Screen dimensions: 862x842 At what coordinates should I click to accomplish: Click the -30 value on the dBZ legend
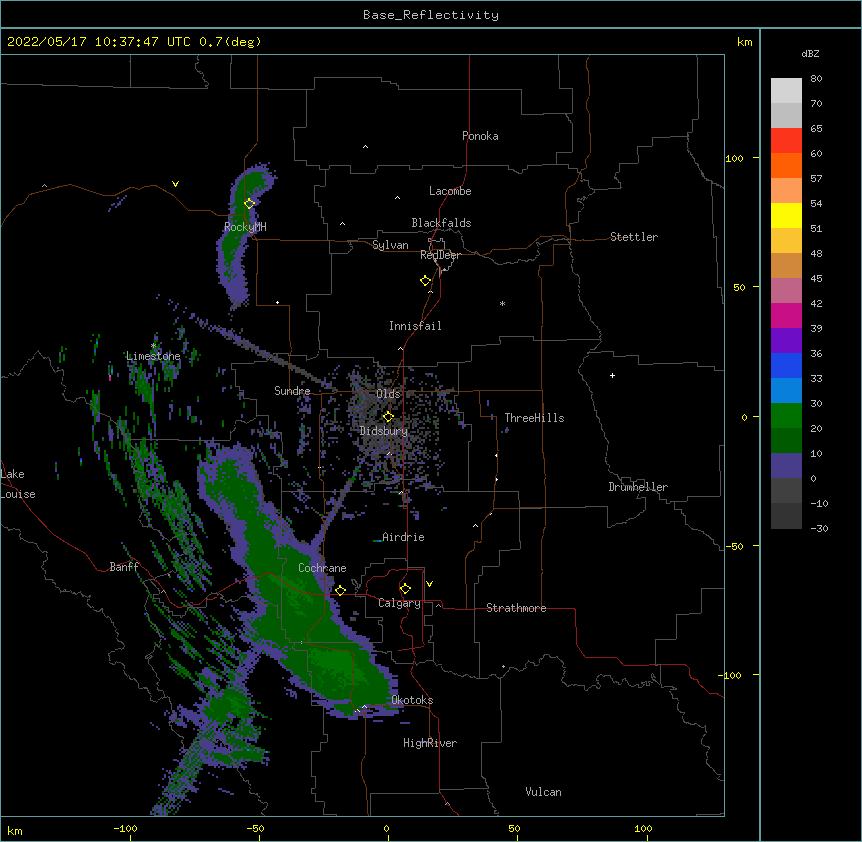point(819,528)
